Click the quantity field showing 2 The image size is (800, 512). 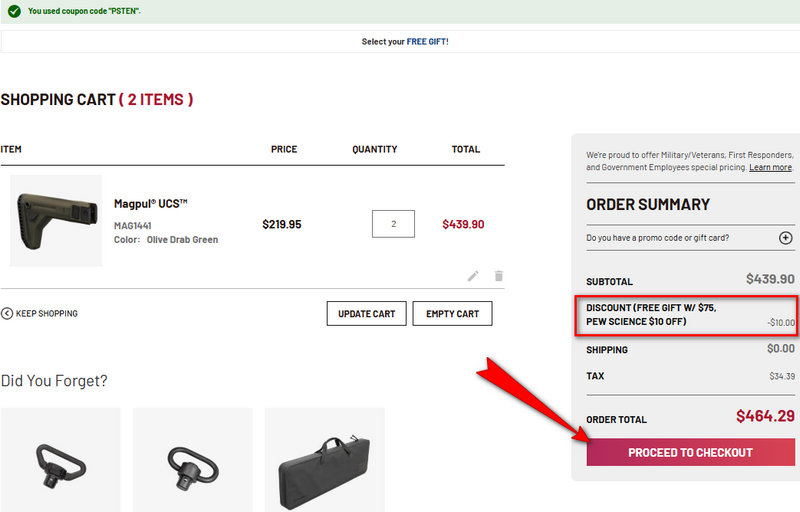393,224
